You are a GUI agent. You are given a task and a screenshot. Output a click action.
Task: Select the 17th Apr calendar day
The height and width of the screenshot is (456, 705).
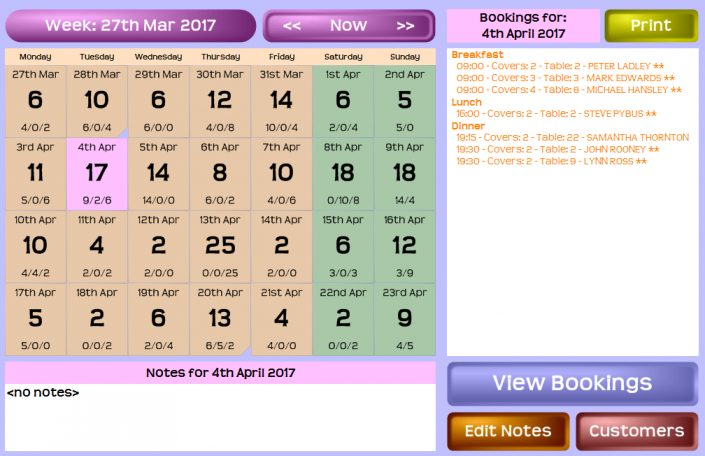[x=36, y=319]
